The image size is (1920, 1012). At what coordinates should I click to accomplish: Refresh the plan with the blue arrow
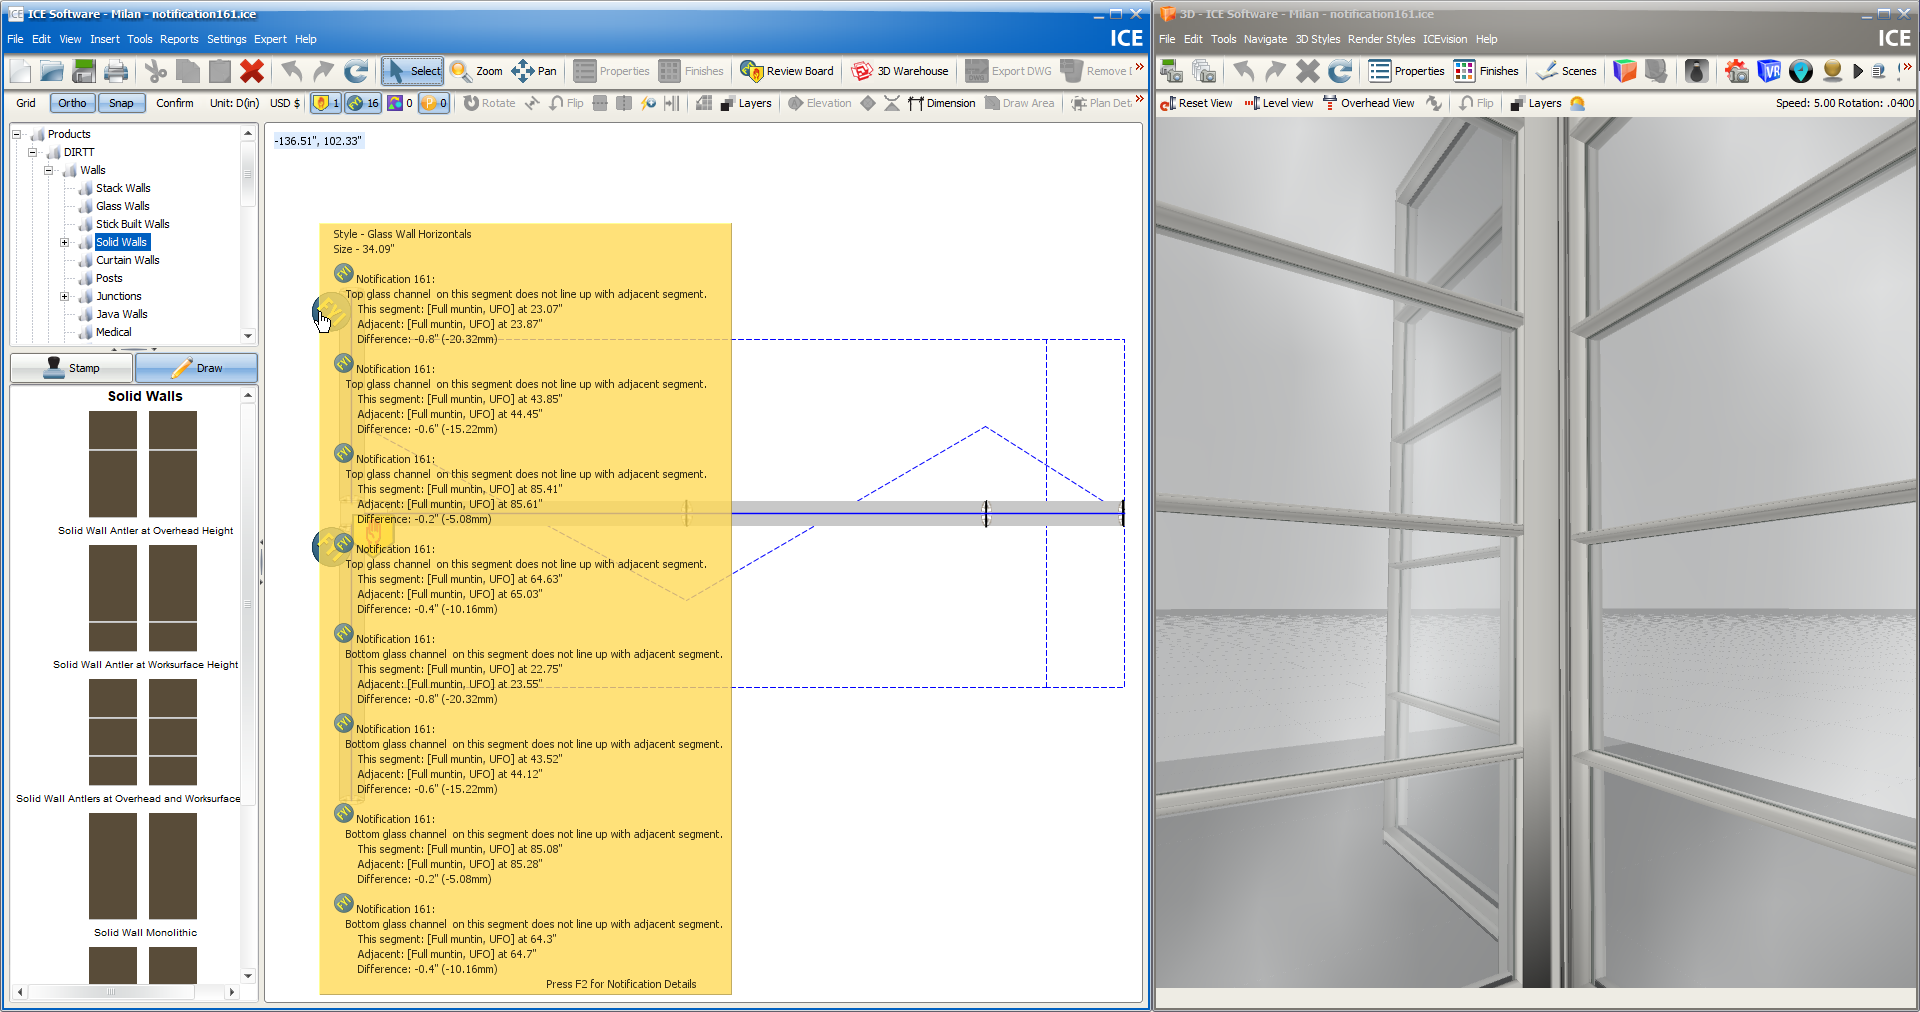356,71
